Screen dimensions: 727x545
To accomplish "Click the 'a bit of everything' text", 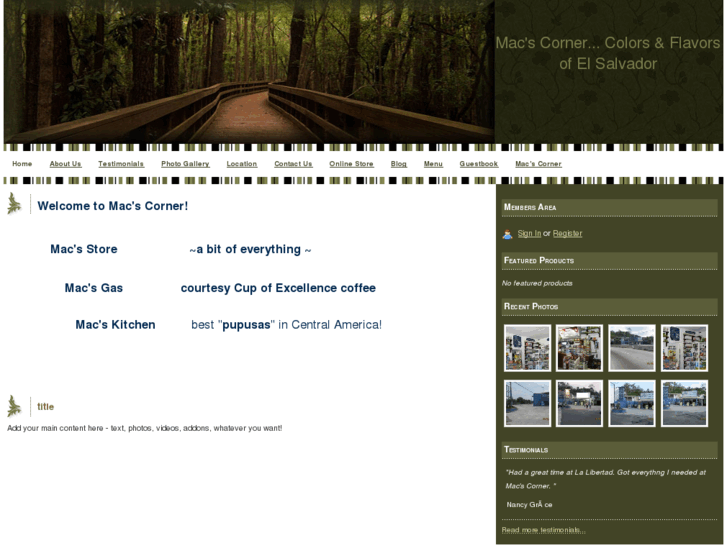I will tap(250, 250).
